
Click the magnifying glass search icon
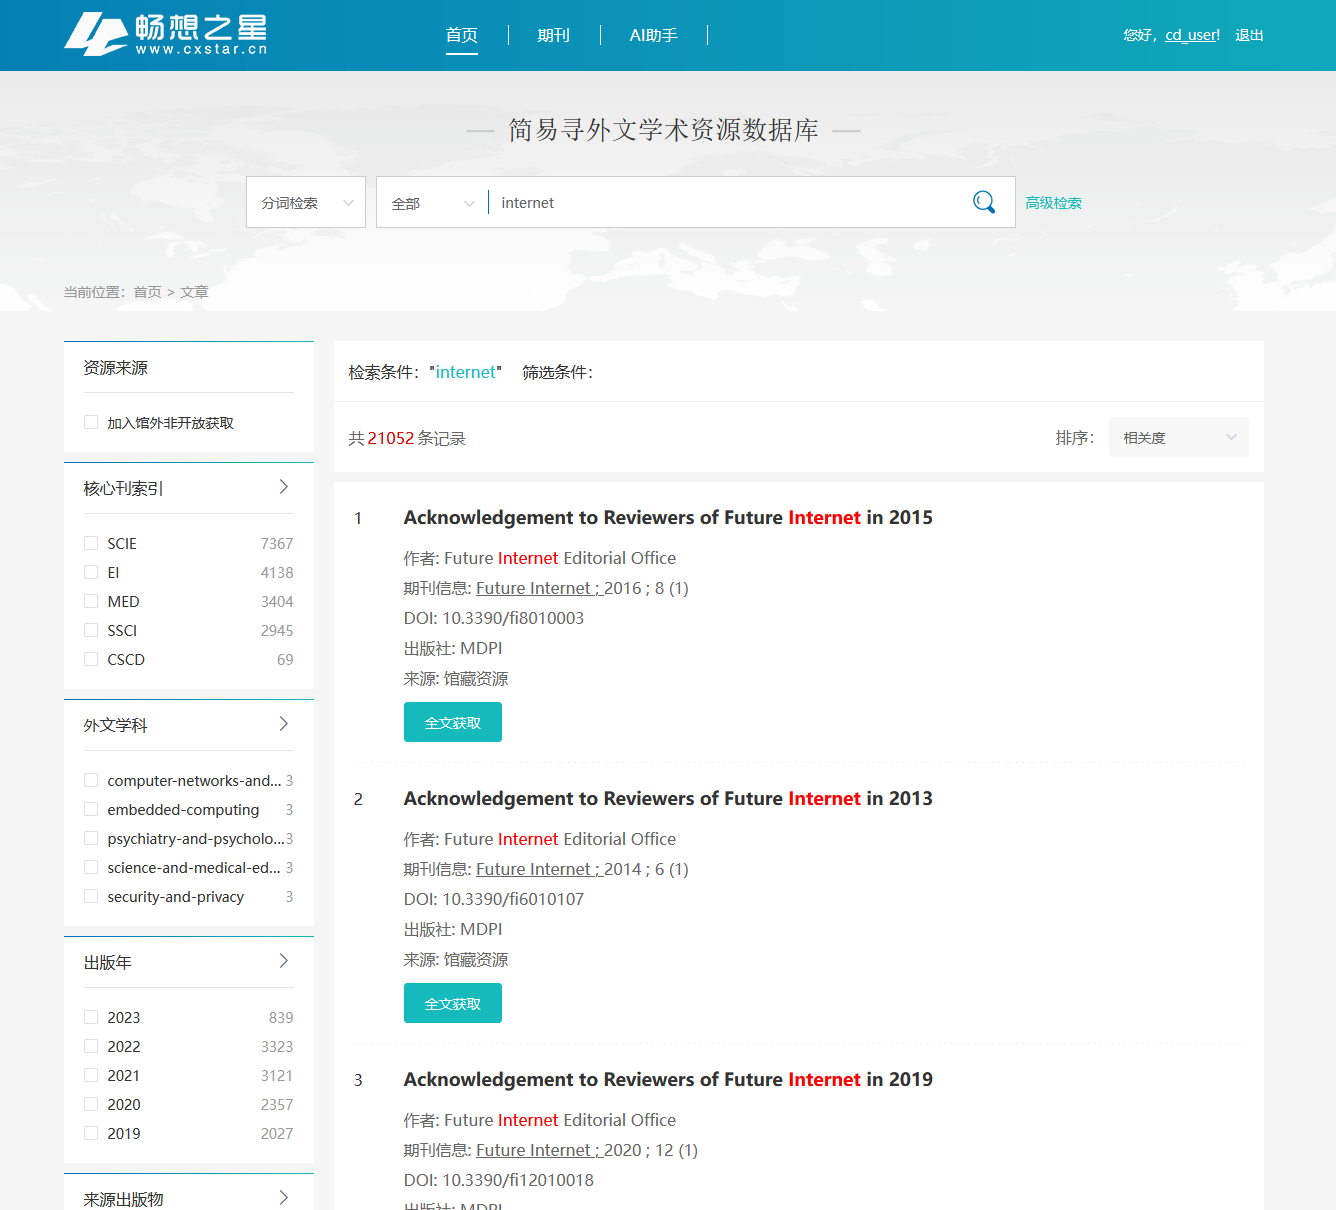(983, 202)
